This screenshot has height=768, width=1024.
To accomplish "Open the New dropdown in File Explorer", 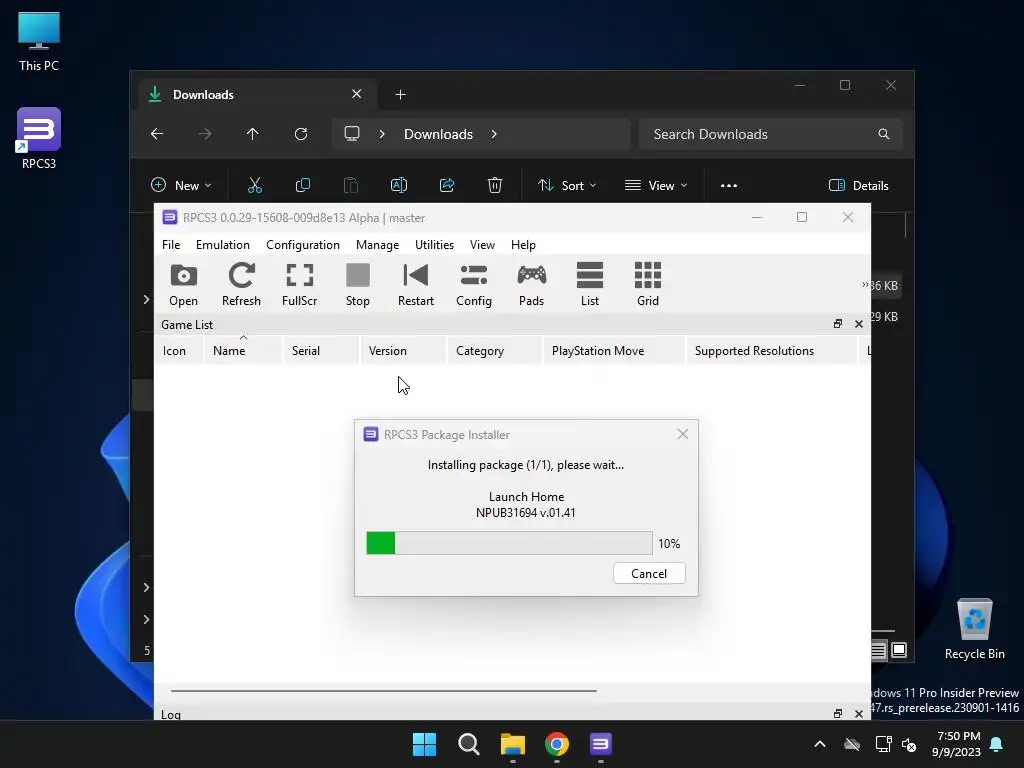I will (182, 185).
